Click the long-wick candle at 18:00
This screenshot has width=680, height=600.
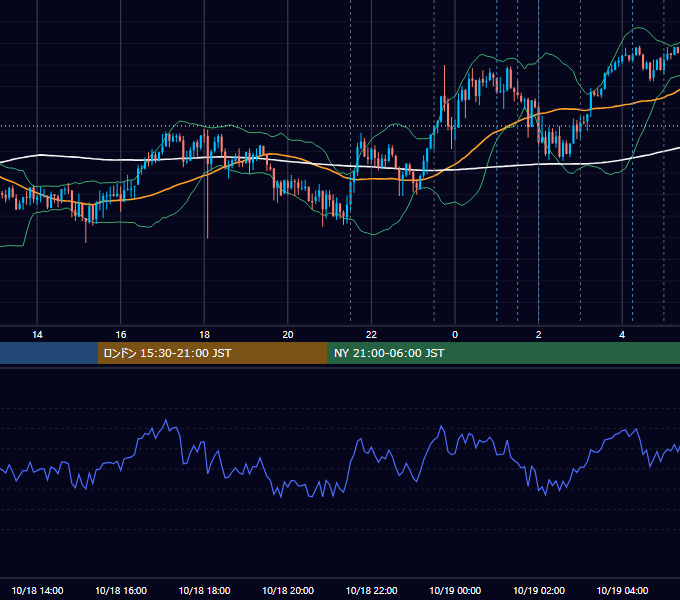click(207, 182)
